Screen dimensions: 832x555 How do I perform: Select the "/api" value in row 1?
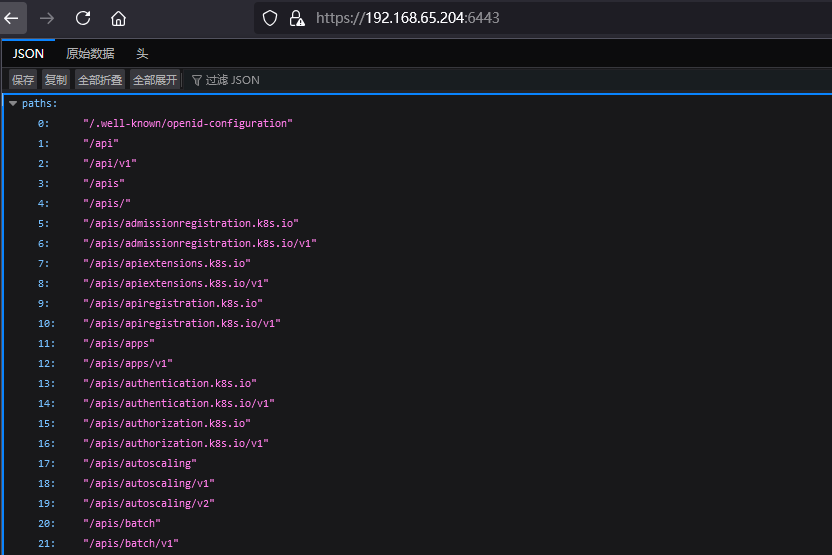[101, 143]
